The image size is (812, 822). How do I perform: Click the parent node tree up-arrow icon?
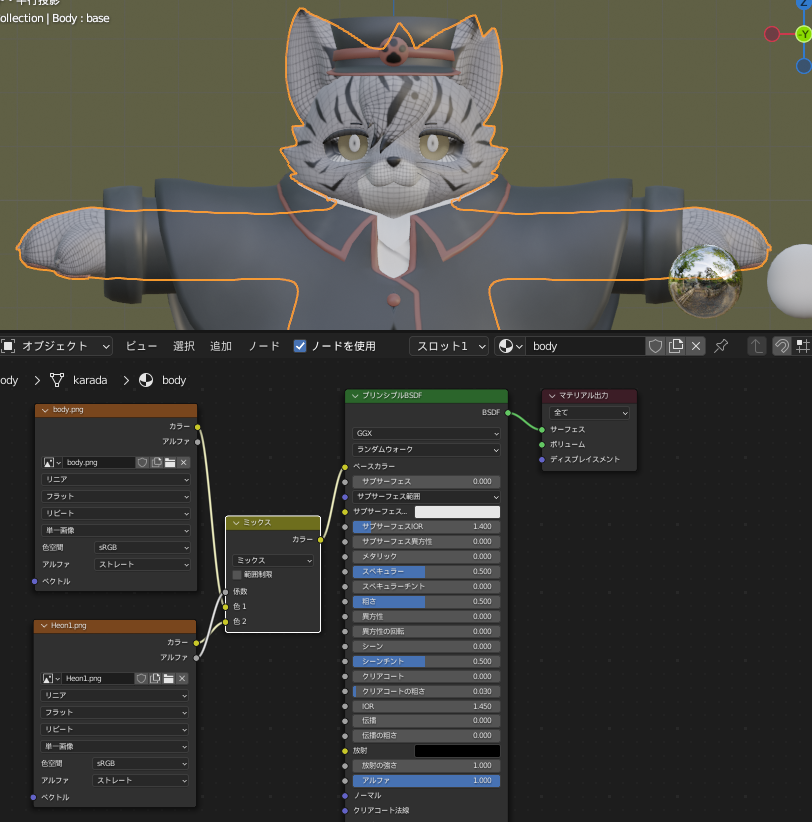[756, 346]
